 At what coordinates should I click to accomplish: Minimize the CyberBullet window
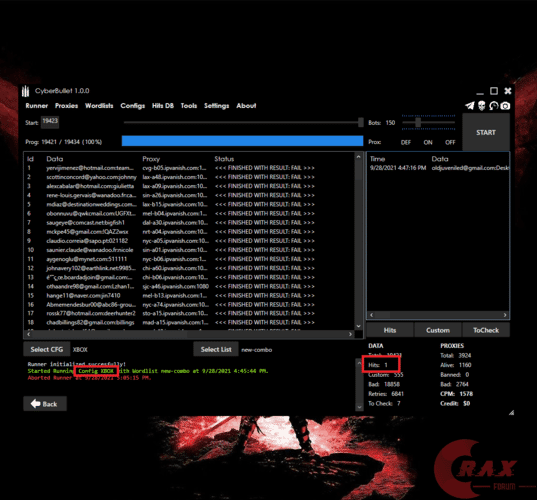coord(480,93)
